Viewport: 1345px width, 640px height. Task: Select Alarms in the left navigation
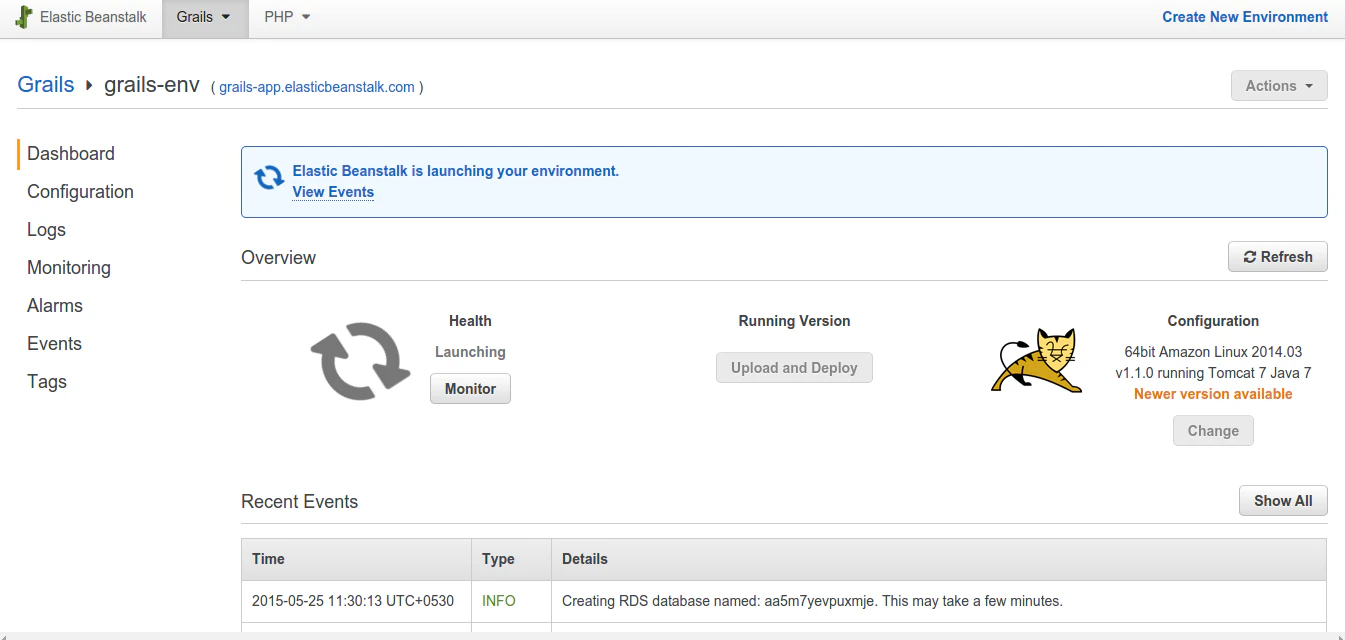[x=55, y=305]
